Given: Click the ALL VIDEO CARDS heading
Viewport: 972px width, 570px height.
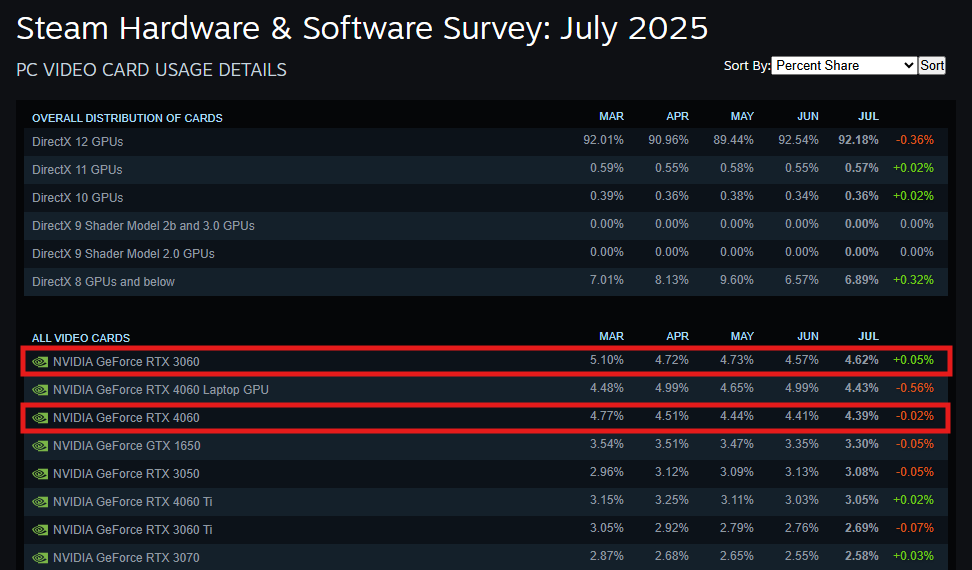Looking at the screenshot, I should tap(81, 338).
